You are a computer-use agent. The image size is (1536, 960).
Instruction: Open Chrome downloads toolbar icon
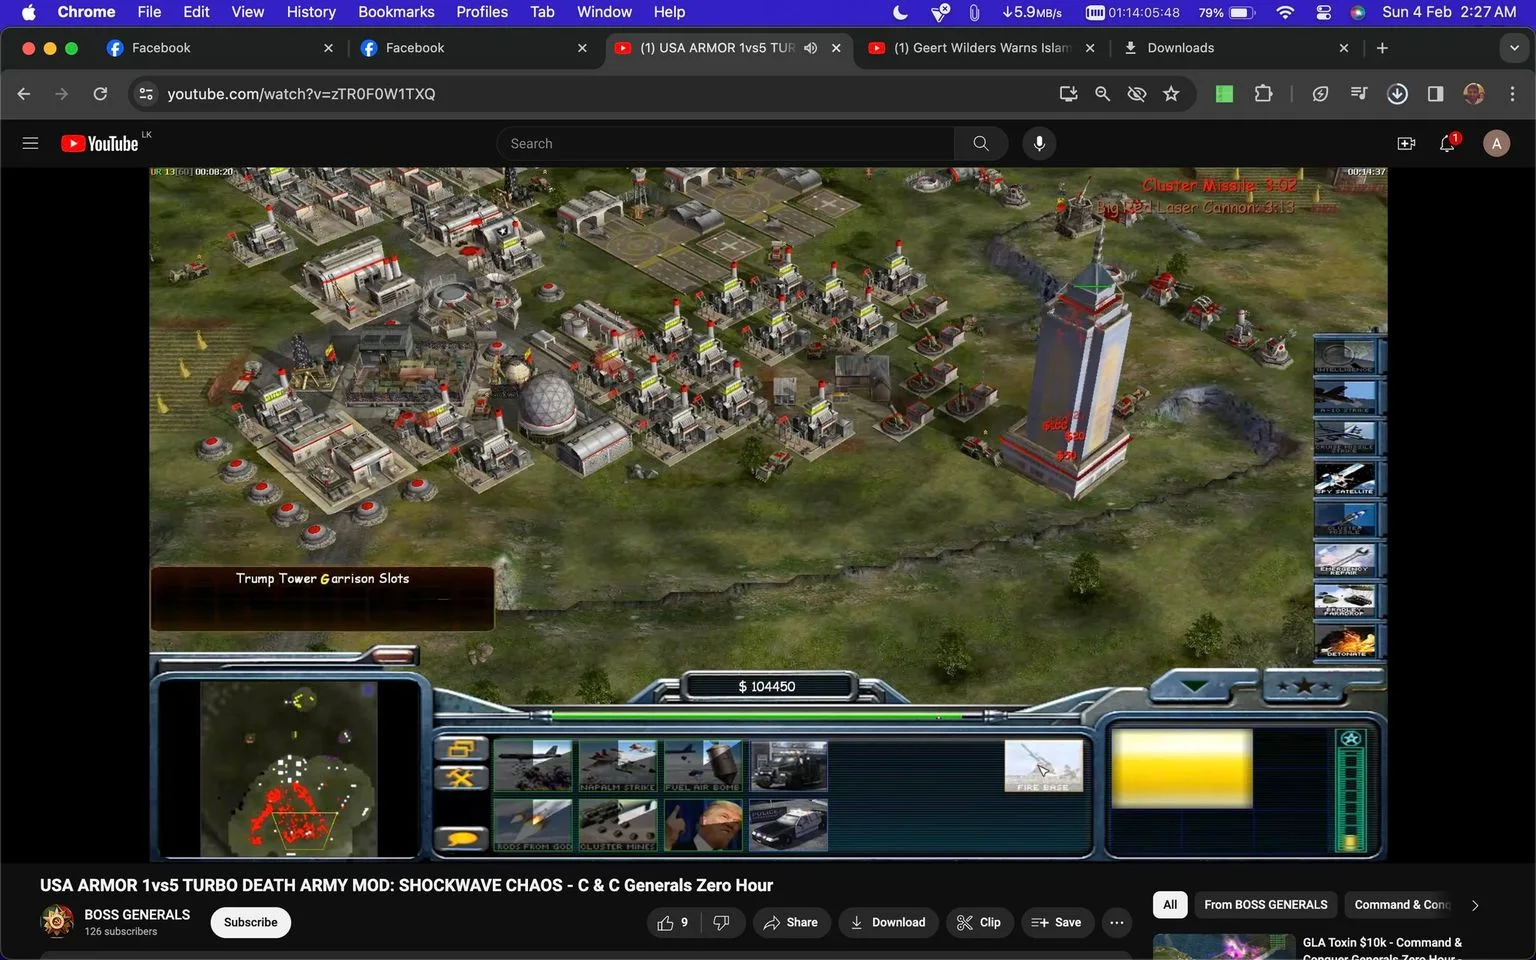tap(1397, 94)
